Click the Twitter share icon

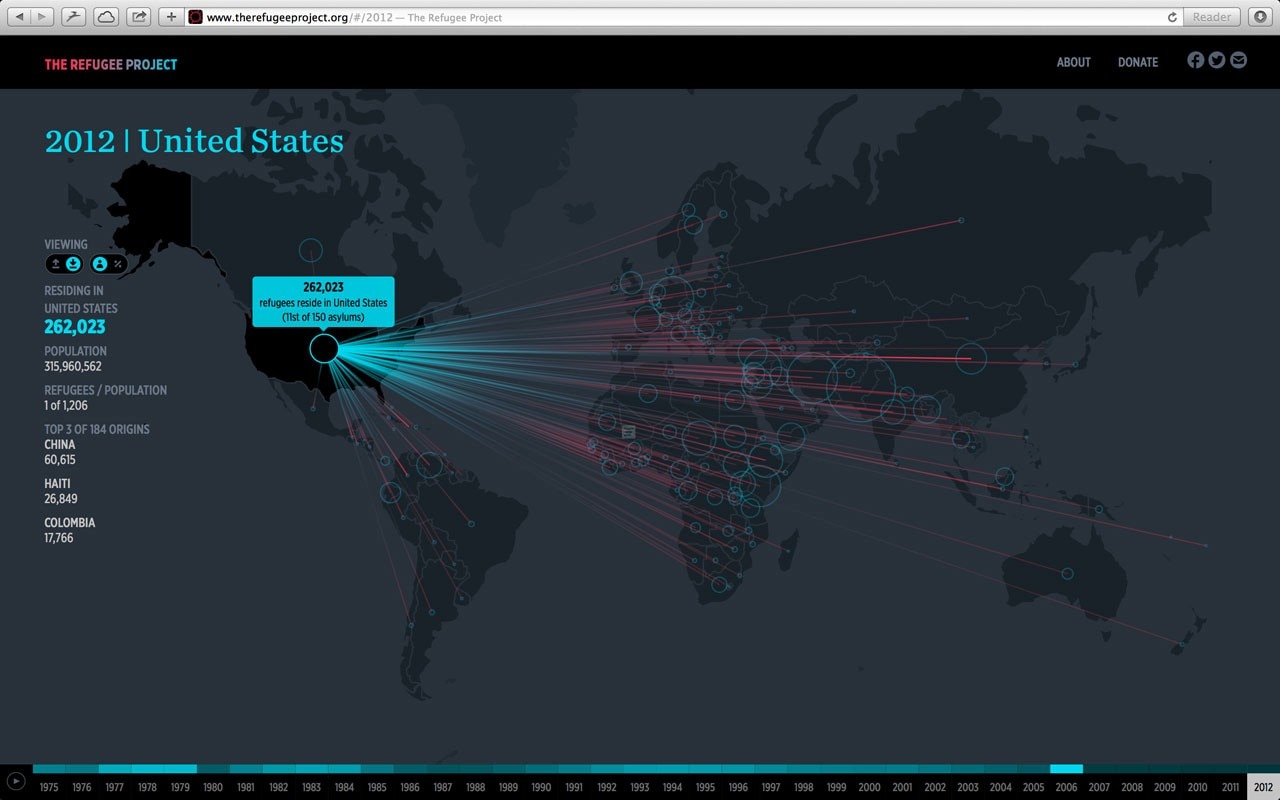tap(1217, 60)
